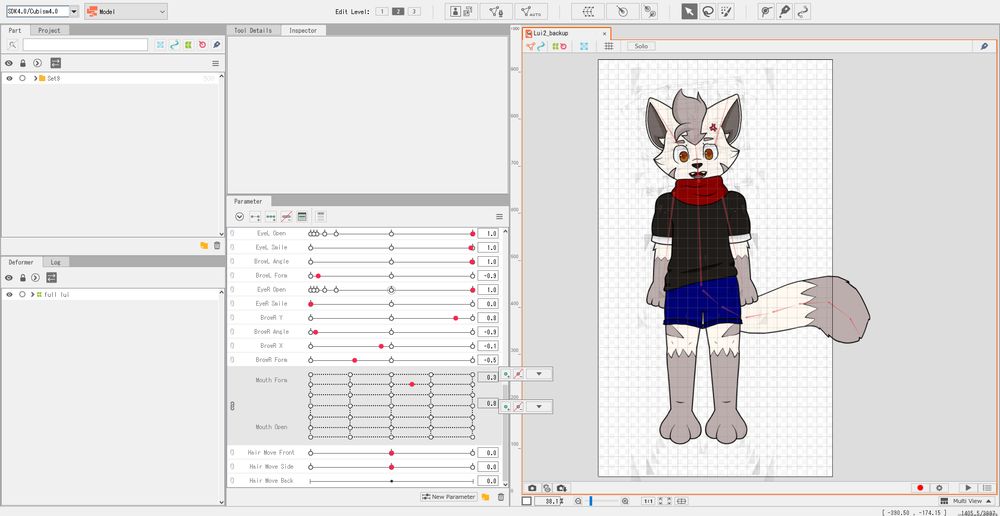Toggle the Solo button in canvas toolbar

pyautogui.click(x=641, y=46)
